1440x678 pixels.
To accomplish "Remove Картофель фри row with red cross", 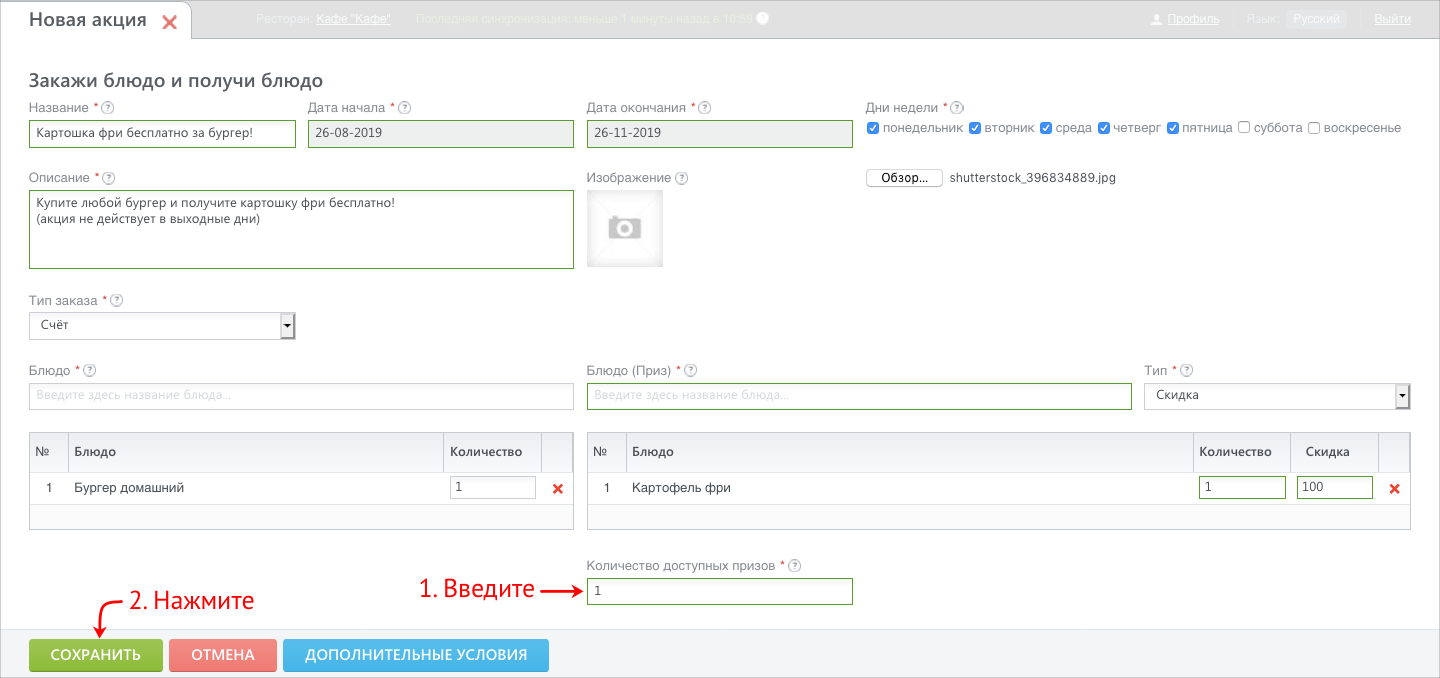I will 1394,489.
